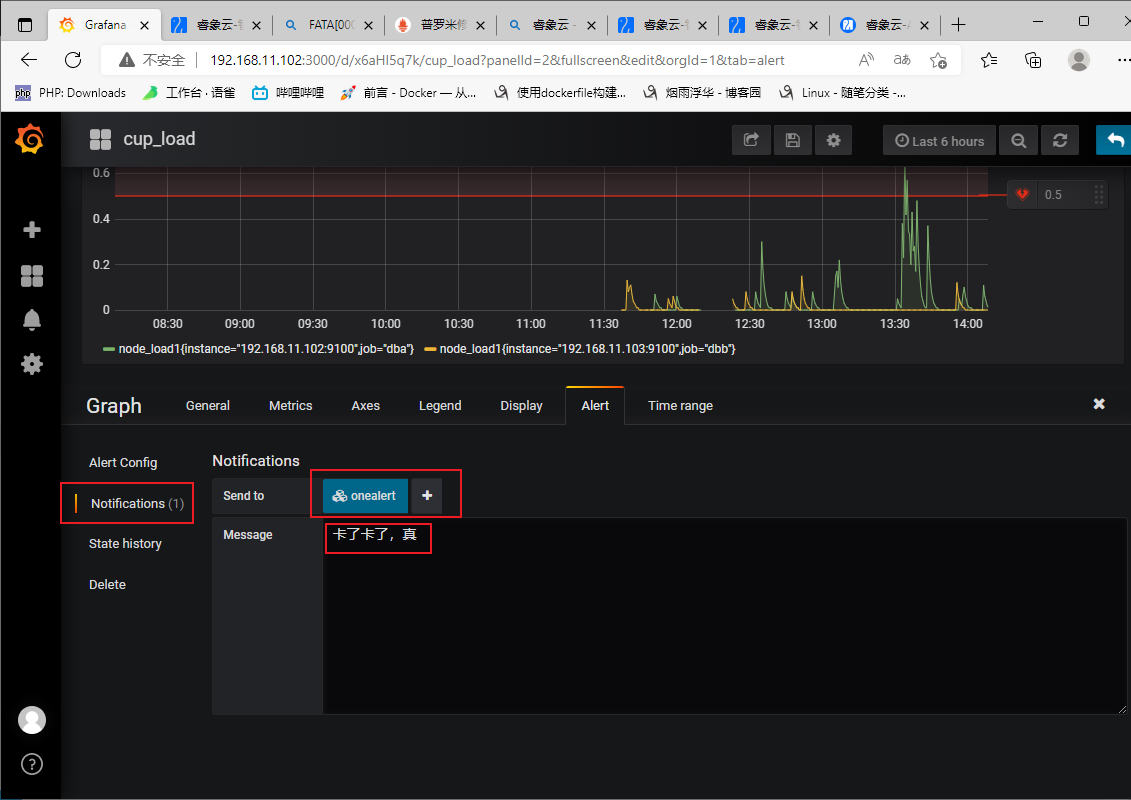Click the share dashboard icon

(x=751, y=140)
